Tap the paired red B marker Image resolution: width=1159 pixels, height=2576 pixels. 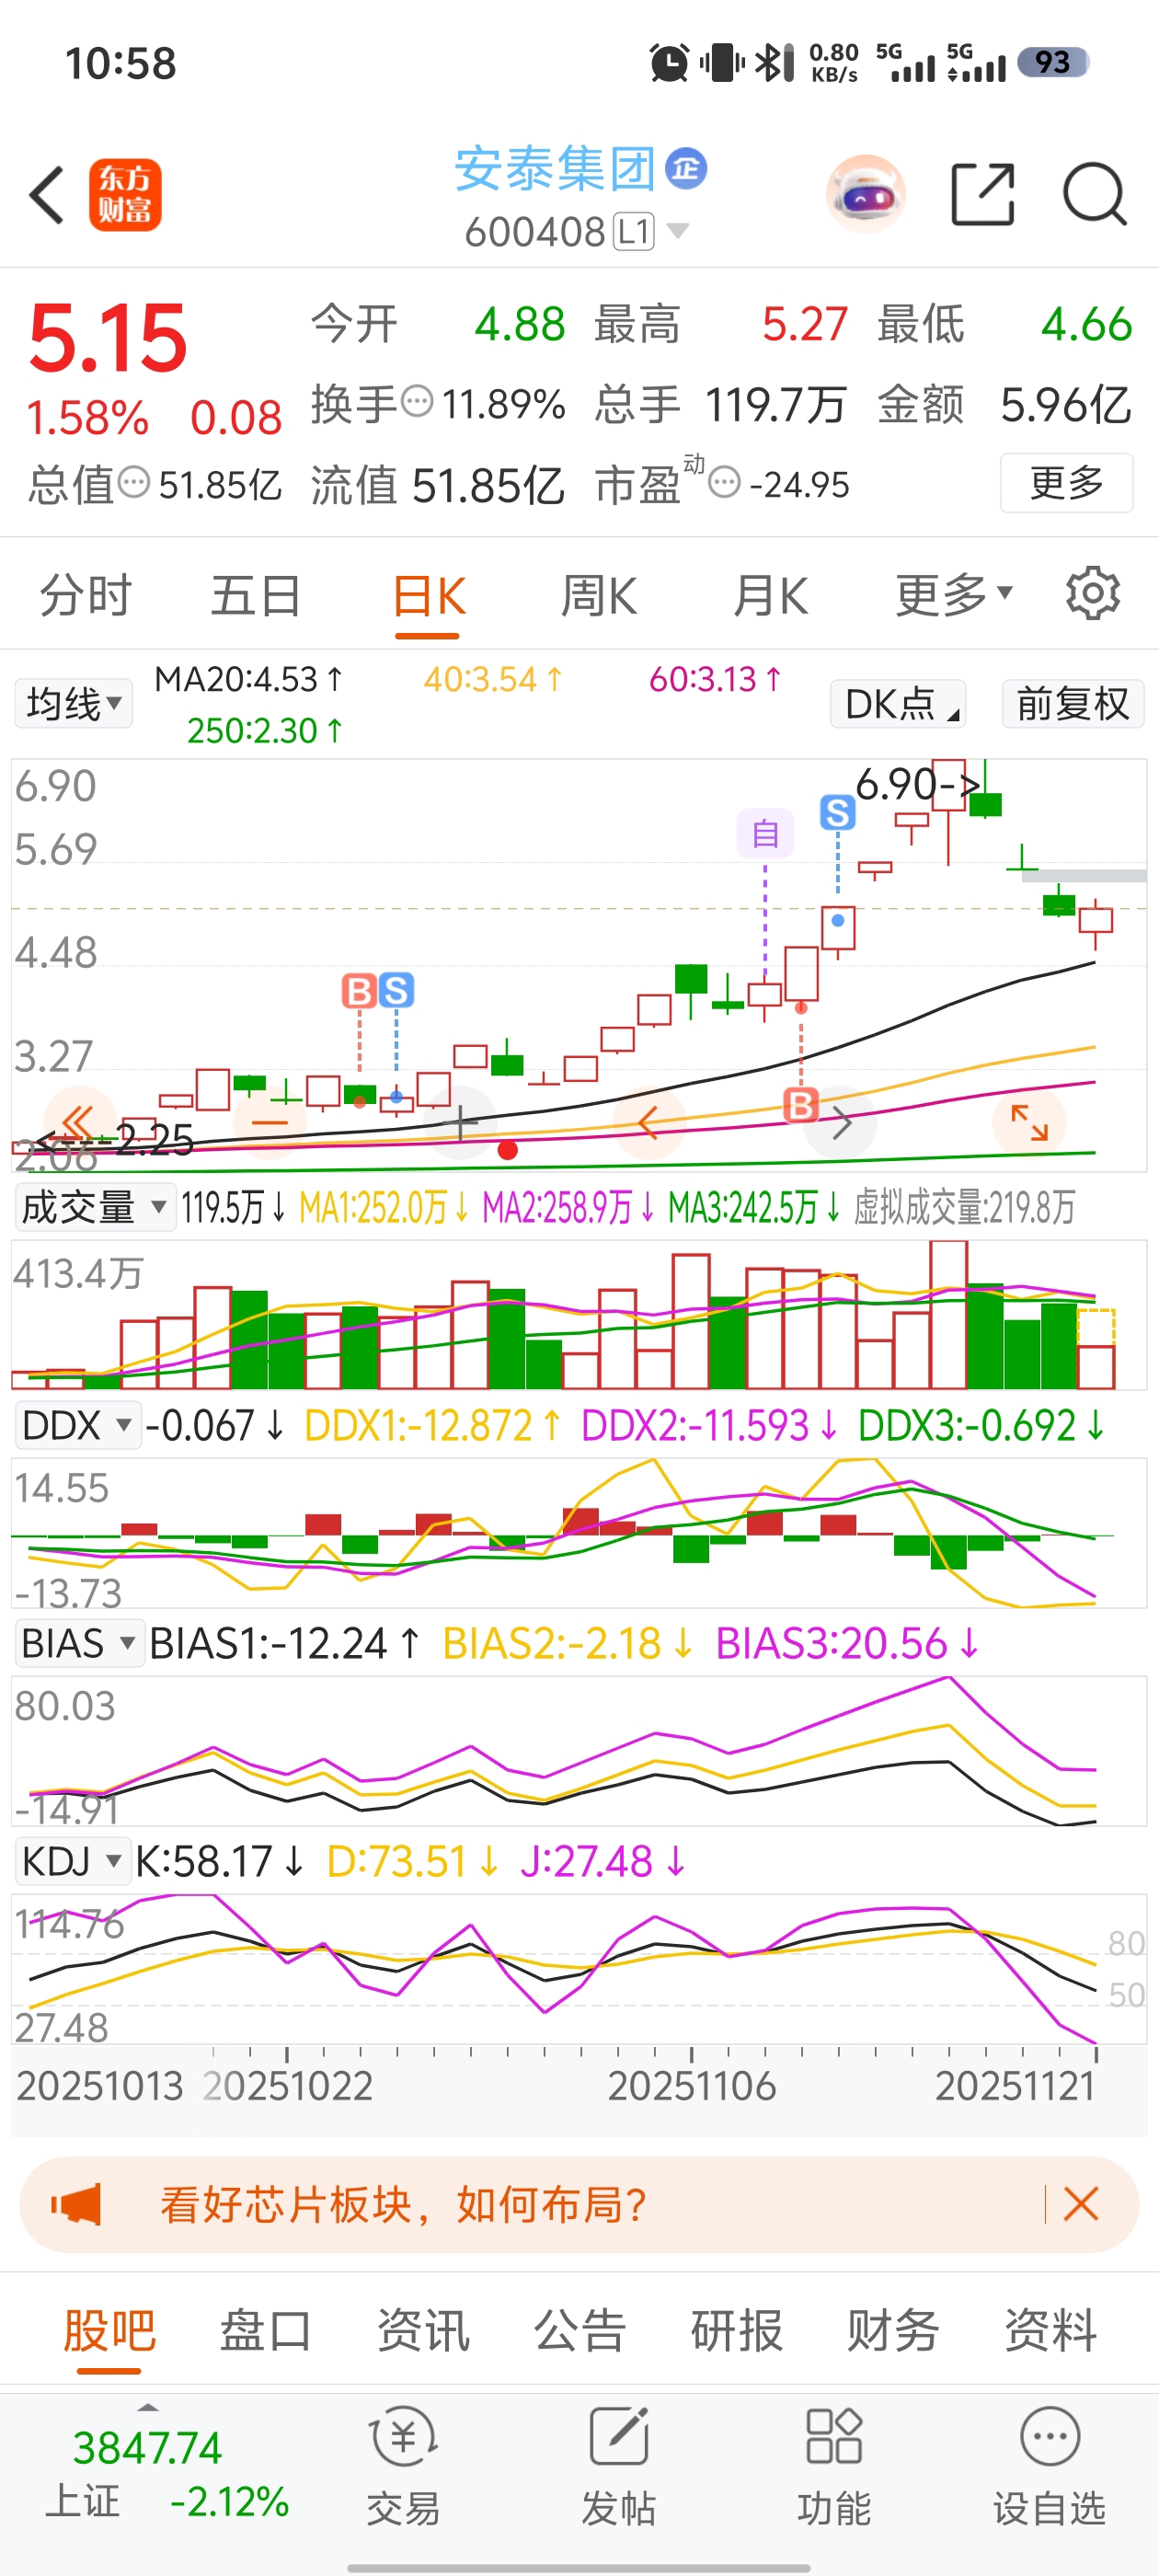click(358, 991)
